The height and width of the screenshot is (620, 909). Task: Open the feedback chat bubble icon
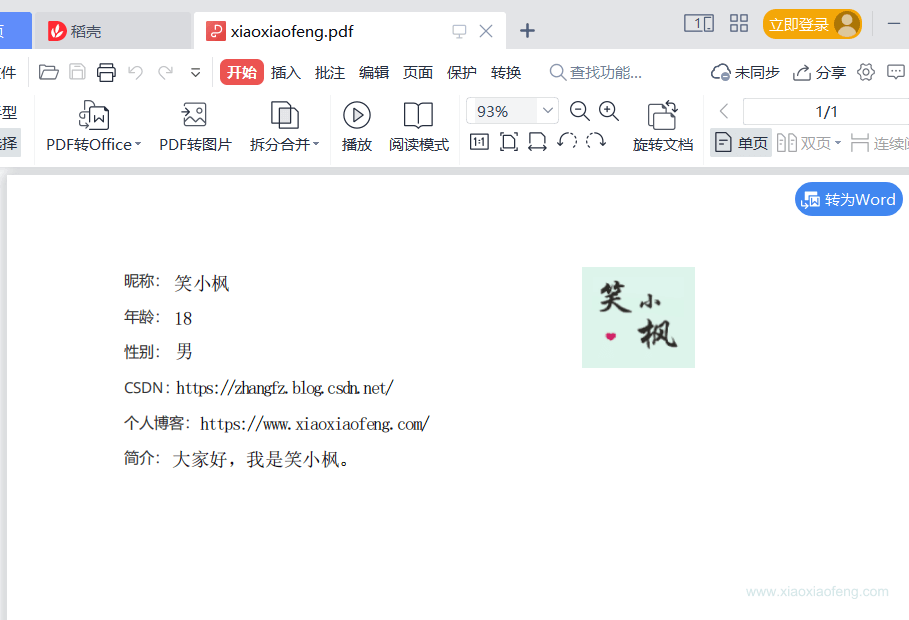(x=896, y=72)
